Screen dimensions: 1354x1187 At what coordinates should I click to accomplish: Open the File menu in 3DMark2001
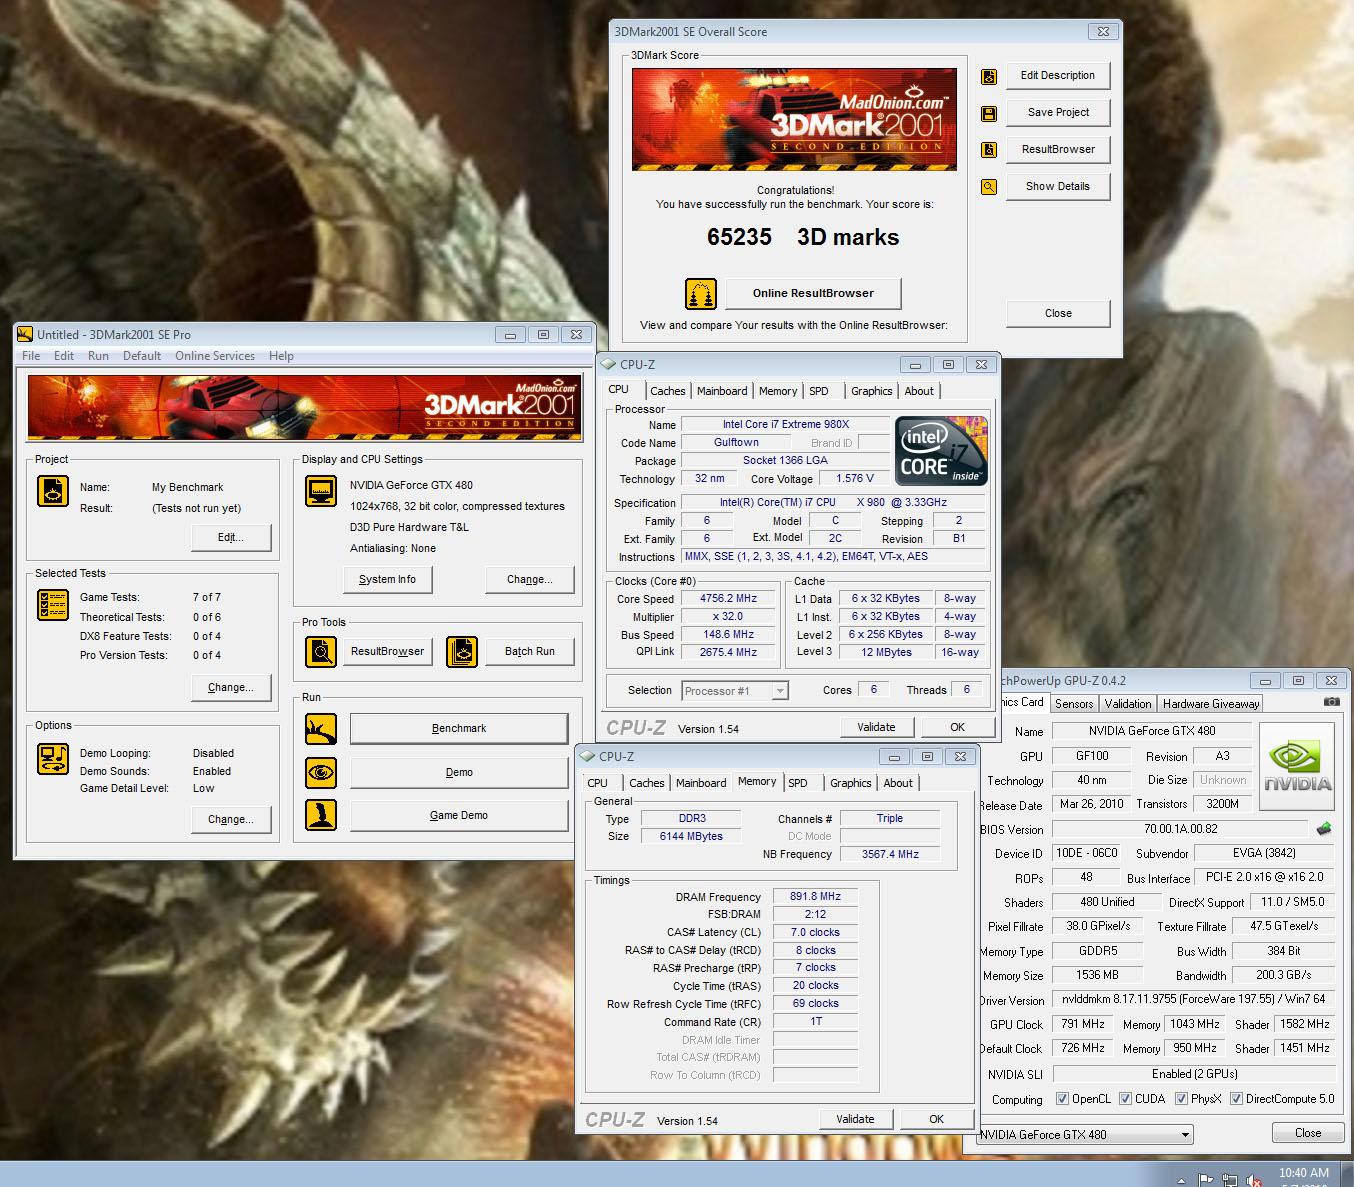click(x=31, y=356)
